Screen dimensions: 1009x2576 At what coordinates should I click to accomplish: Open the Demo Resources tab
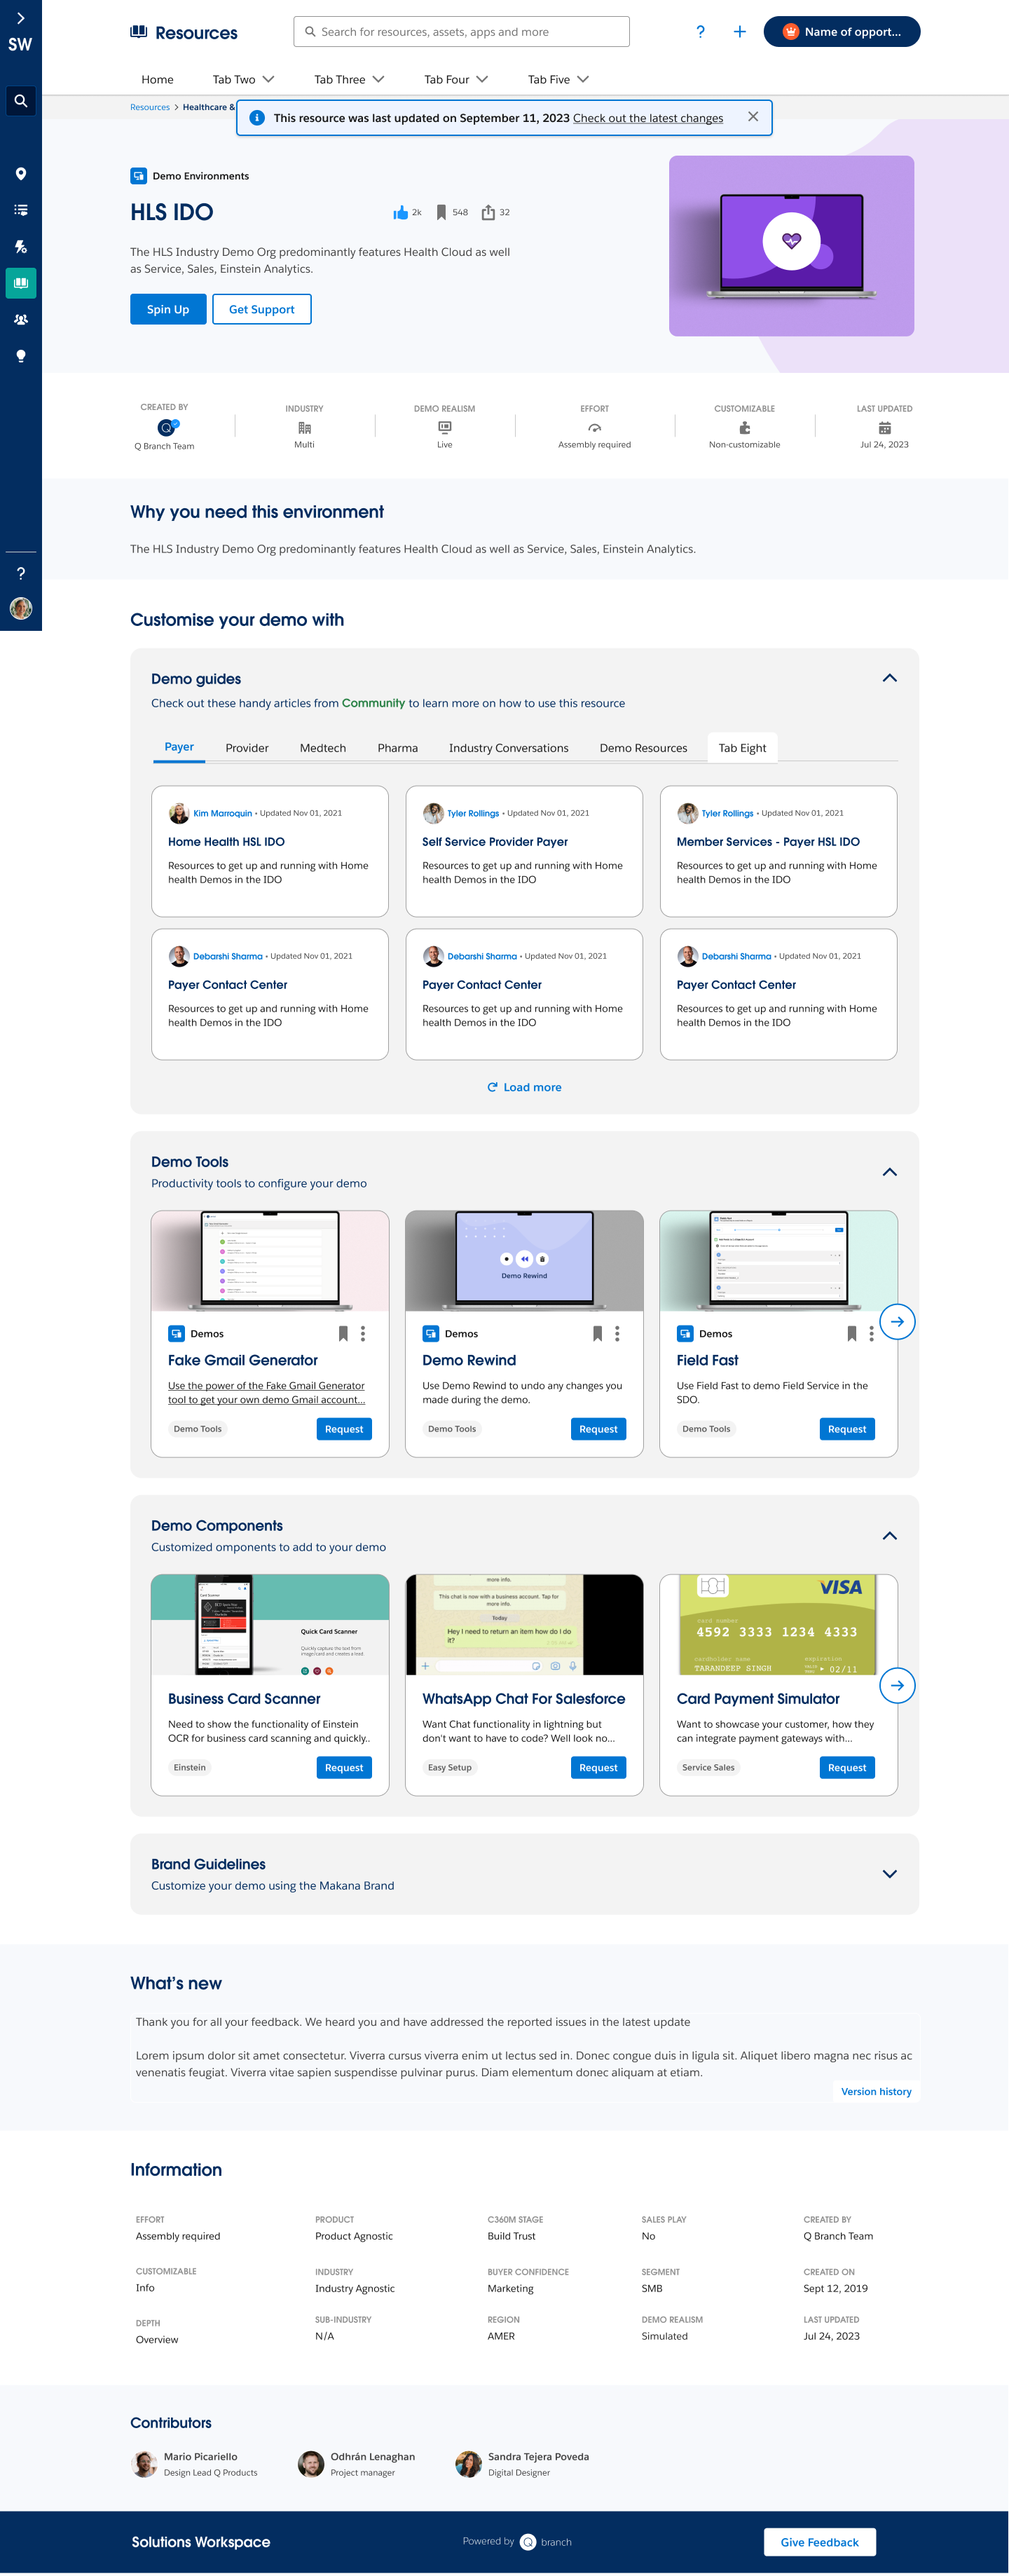643,748
